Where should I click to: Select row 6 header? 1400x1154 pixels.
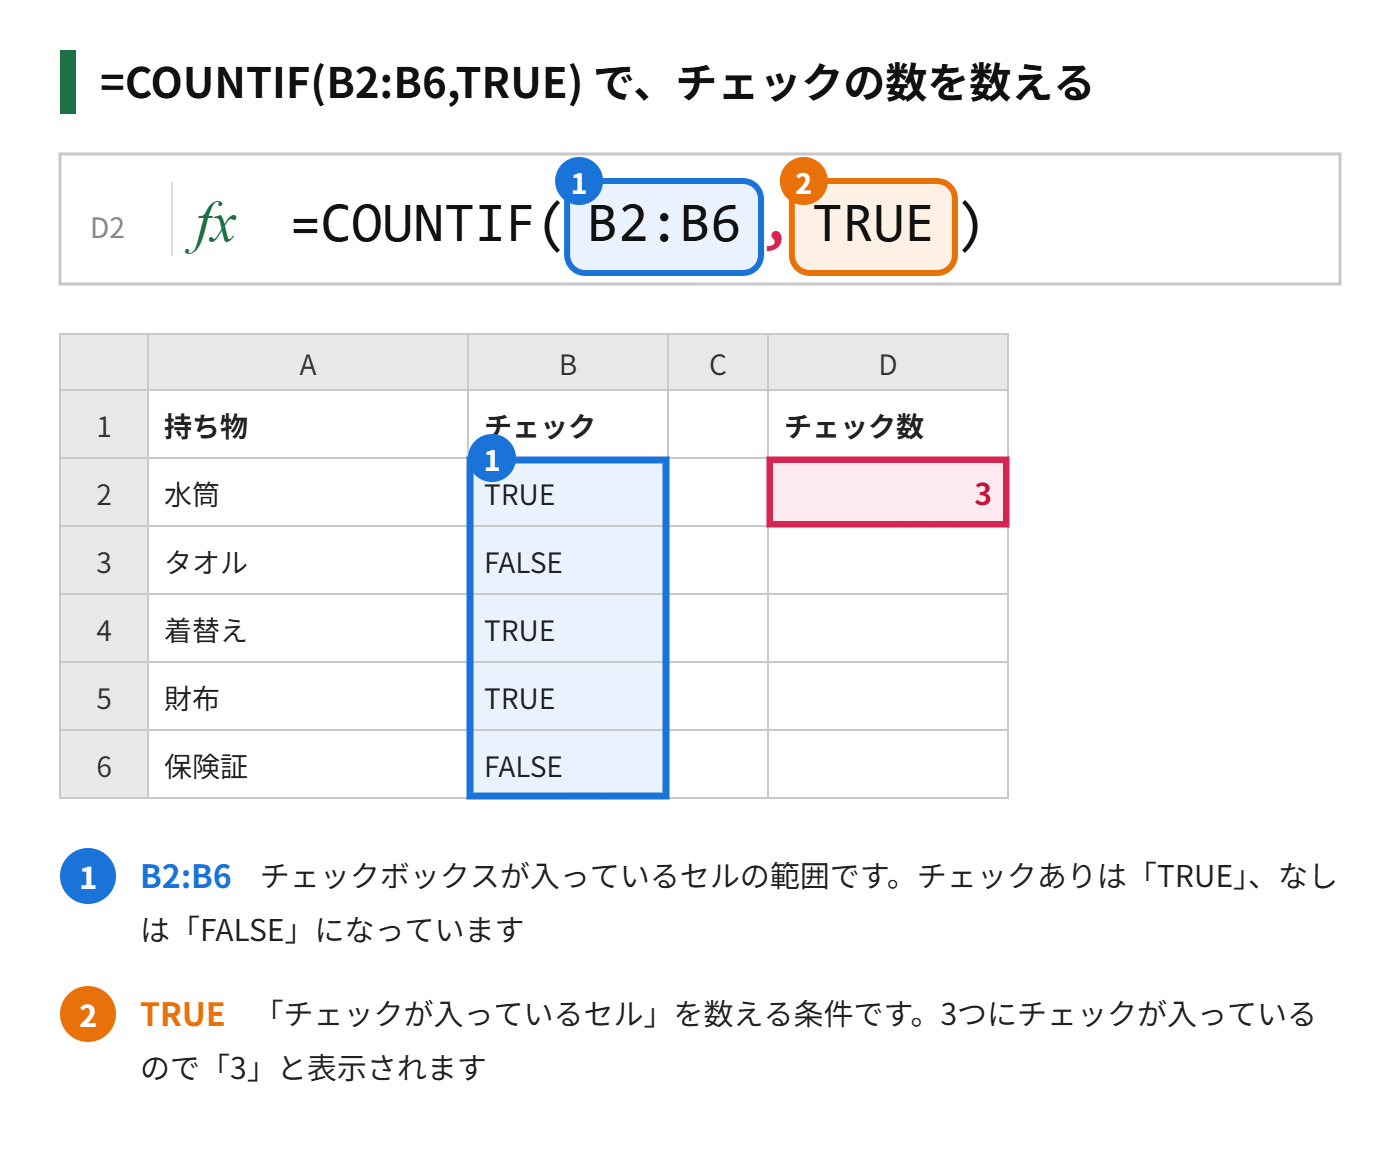[x=104, y=765]
